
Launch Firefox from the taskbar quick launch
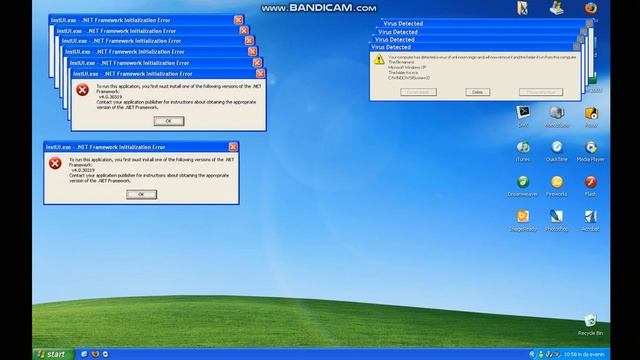pyautogui.click(x=95, y=354)
